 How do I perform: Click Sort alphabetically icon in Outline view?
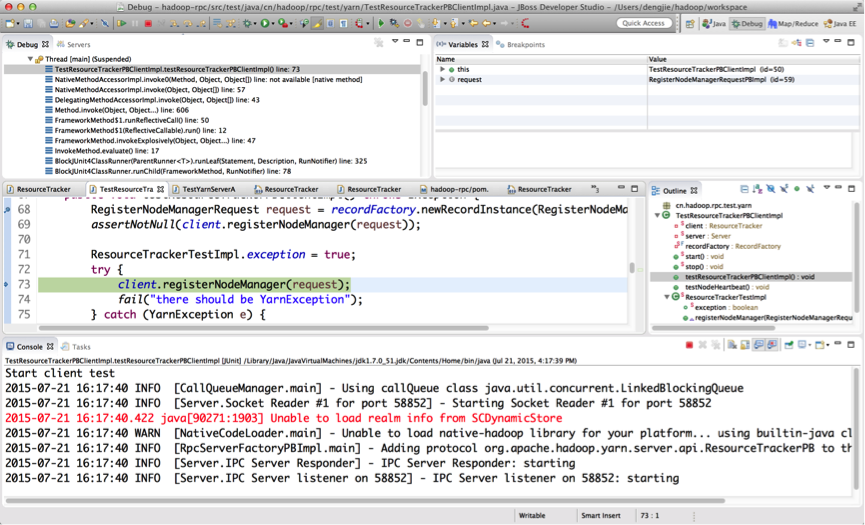(x=757, y=189)
